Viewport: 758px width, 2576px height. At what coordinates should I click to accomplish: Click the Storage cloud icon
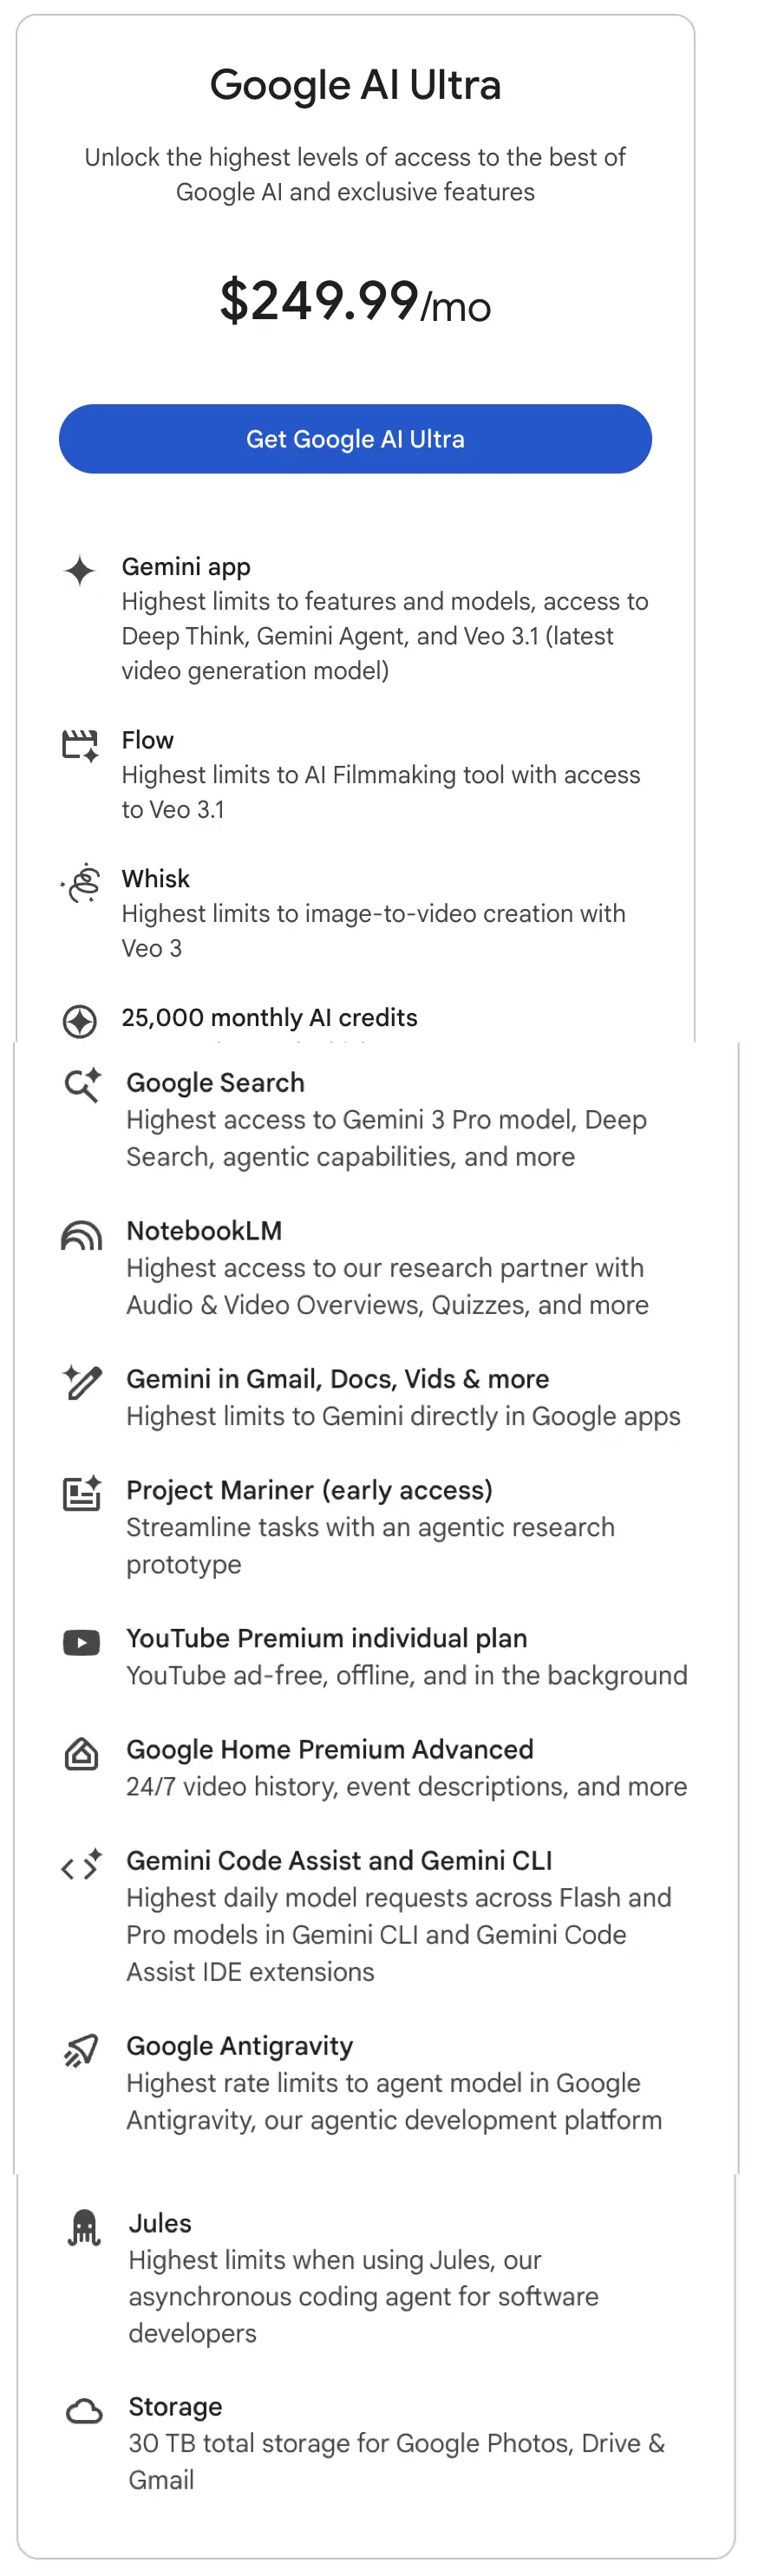pyautogui.click(x=84, y=2411)
